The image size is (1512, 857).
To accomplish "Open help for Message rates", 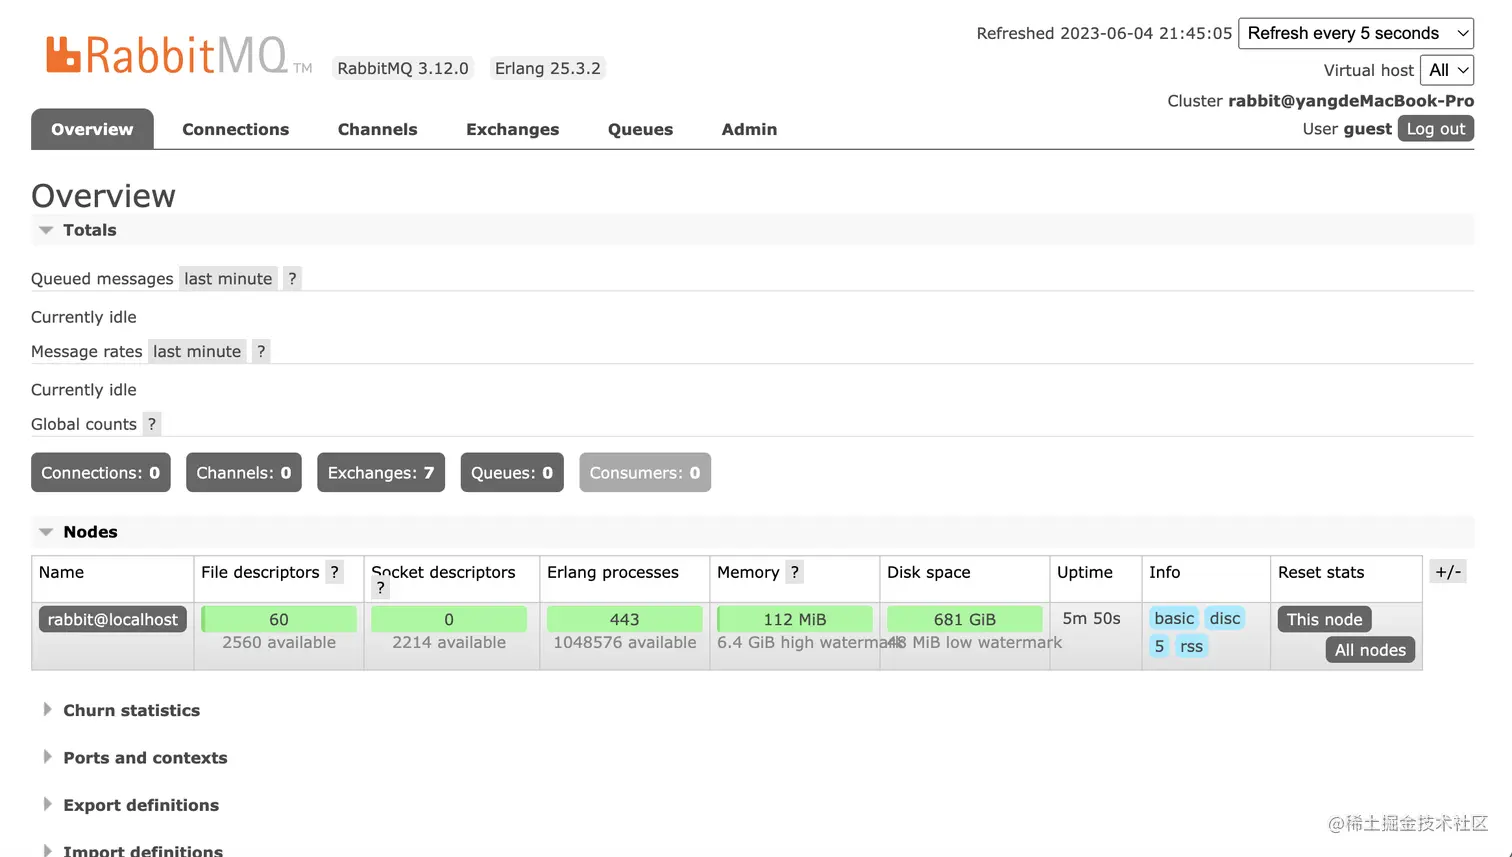I will pos(261,351).
